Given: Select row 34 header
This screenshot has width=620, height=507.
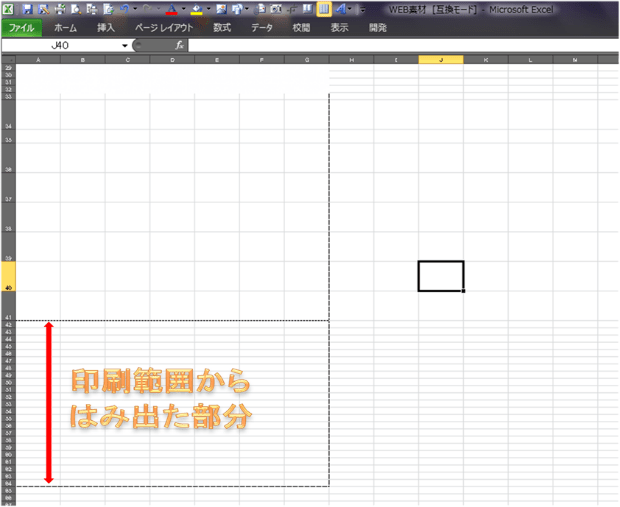Looking at the screenshot, I should (x=8, y=115).
